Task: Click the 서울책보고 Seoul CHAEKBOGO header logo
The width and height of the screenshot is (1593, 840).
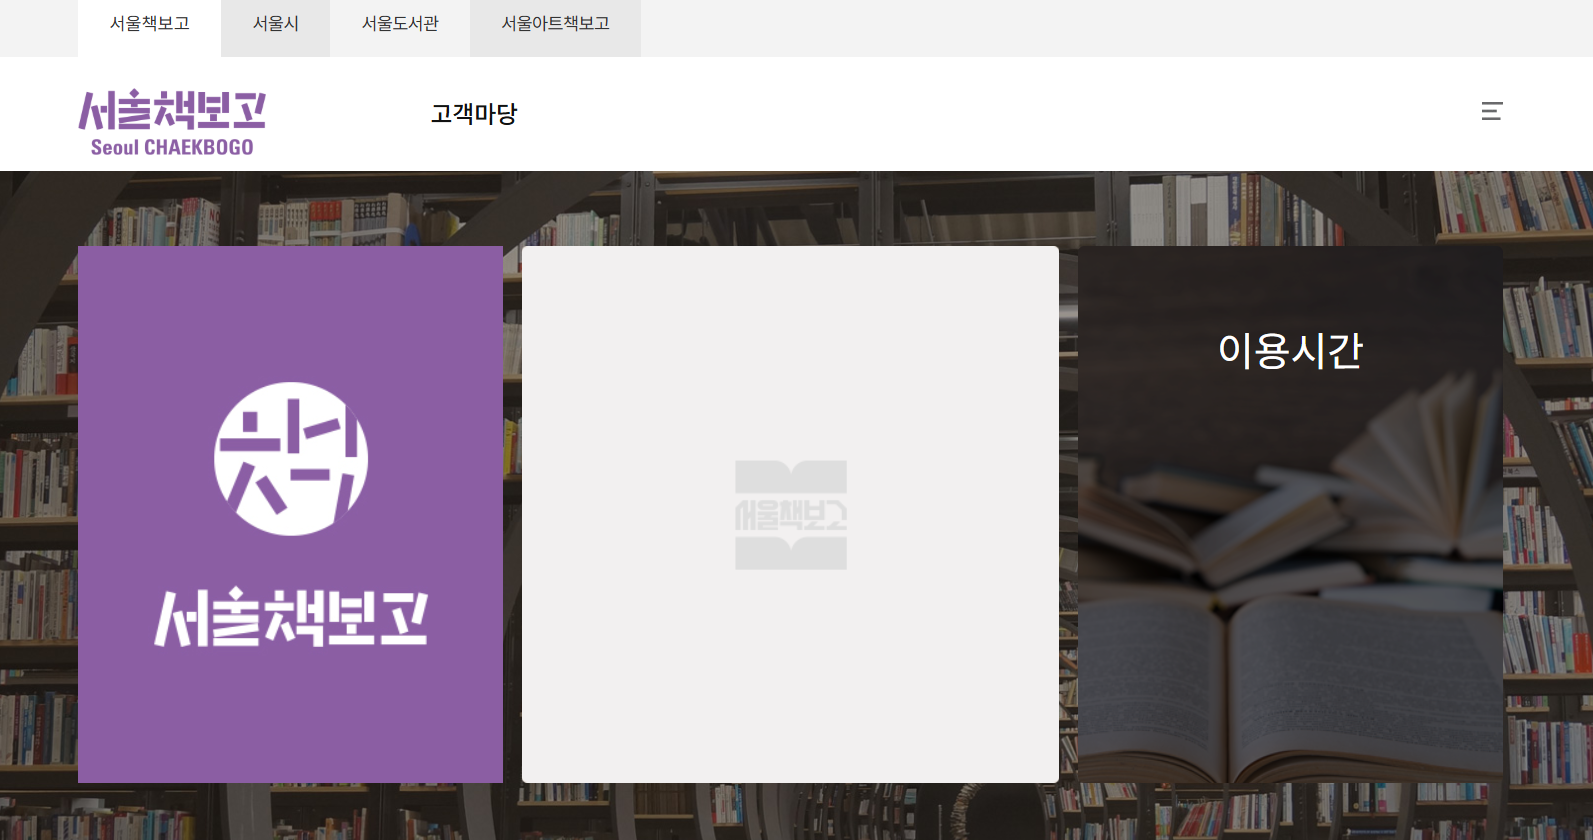Action: (172, 123)
